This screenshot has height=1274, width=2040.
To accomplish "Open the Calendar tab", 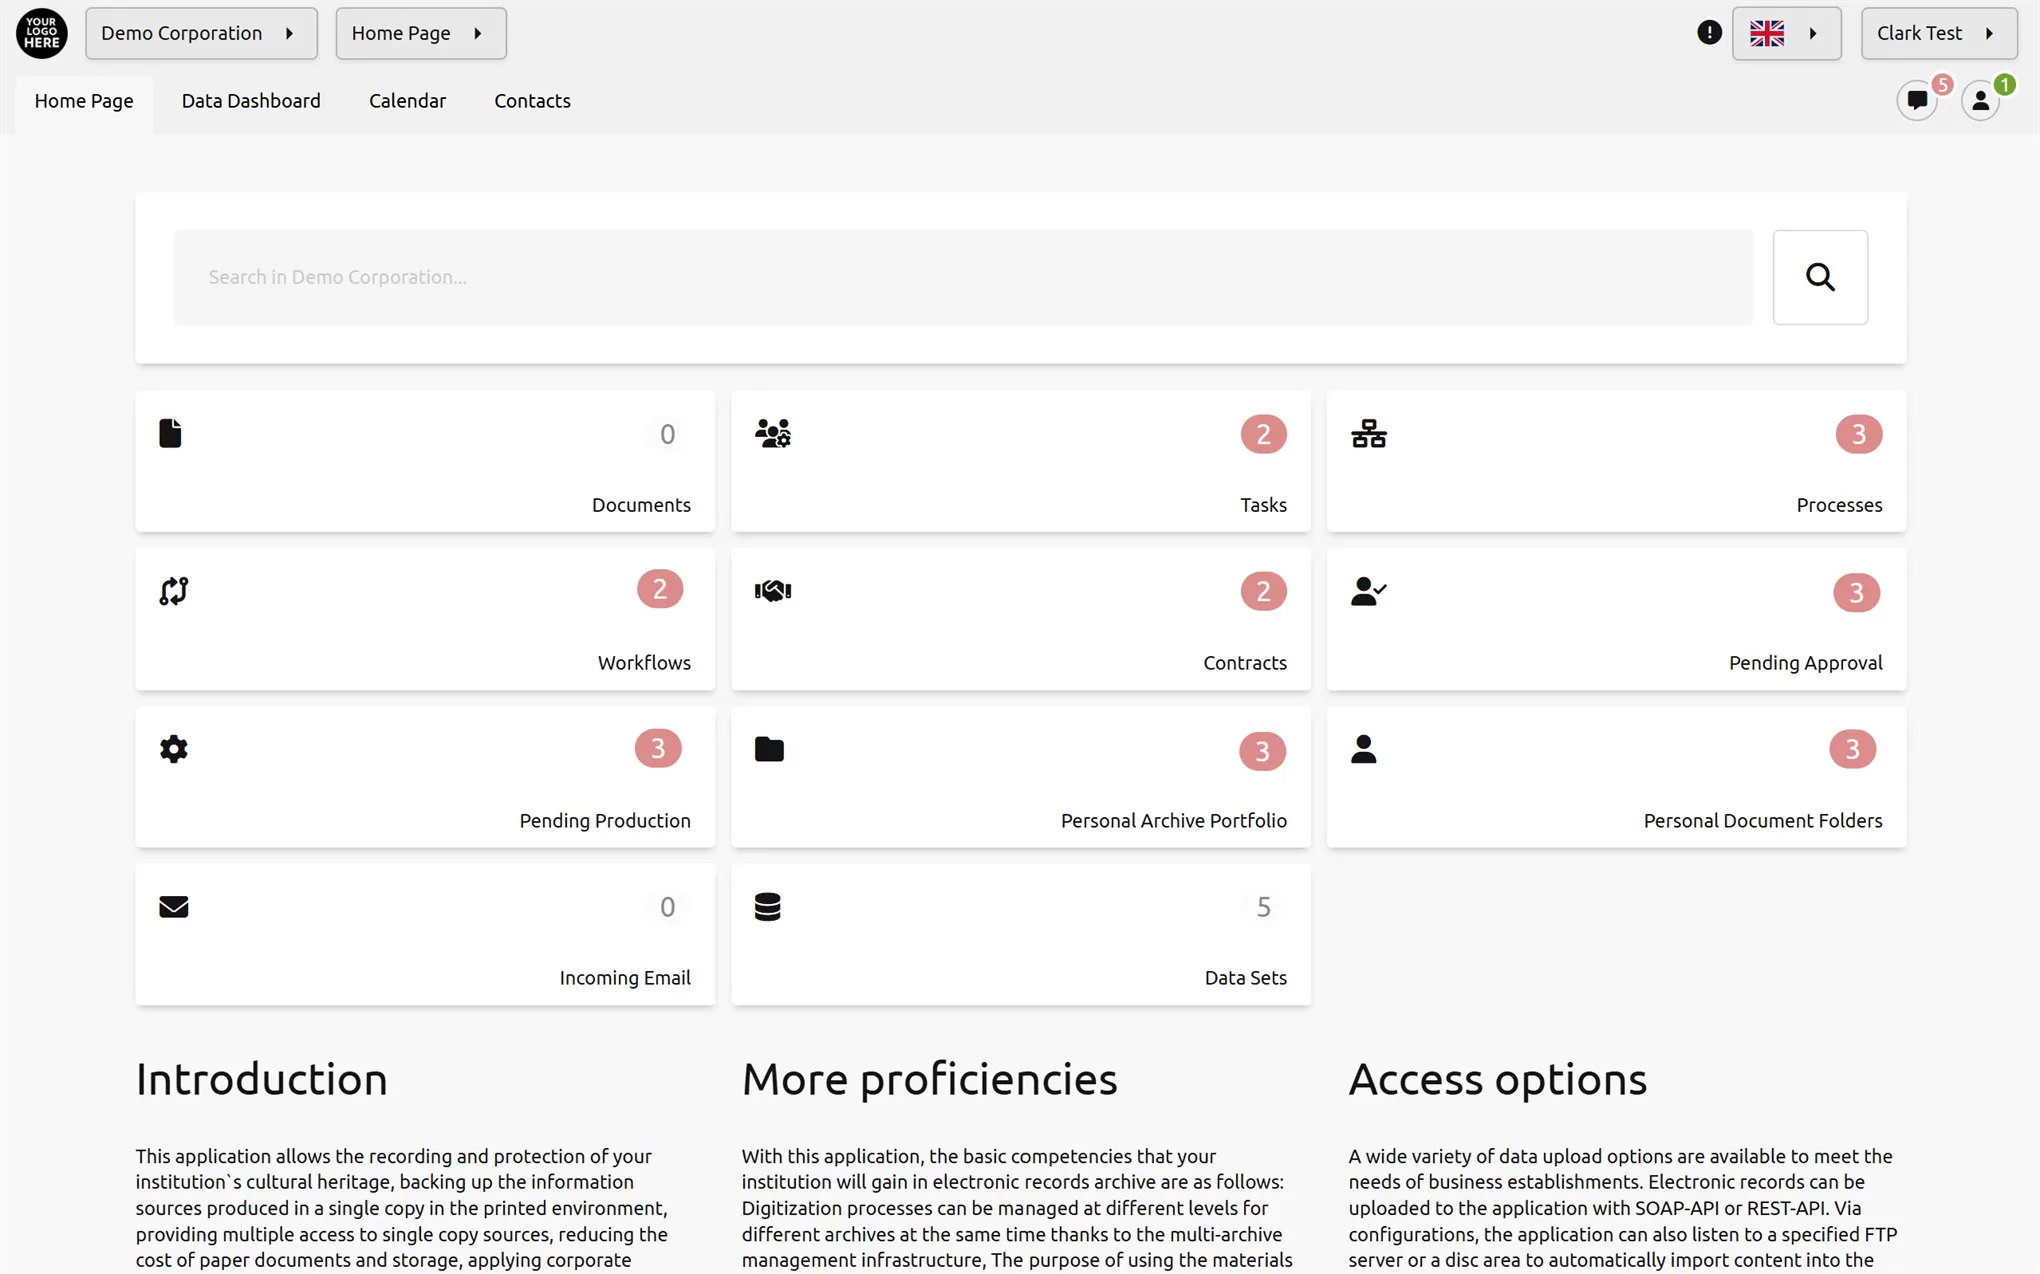I will pyautogui.click(x=407, y=101).
